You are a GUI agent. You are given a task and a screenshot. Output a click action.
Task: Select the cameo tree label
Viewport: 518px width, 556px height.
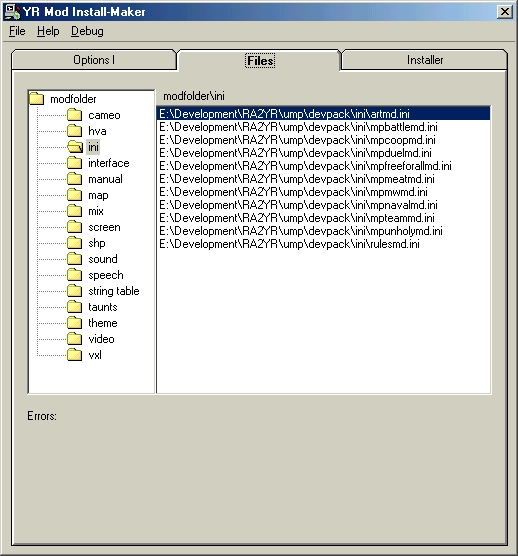pyautogui.click(x=104, y=115)
